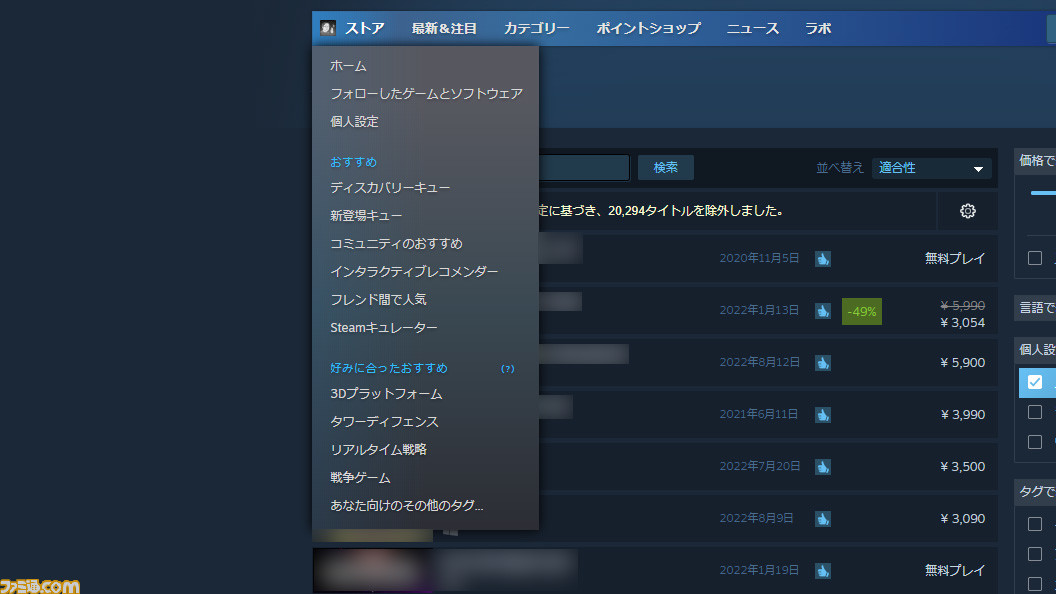Click the -49% discount badge
This screenshot has height=594, width=1056.
862,312
